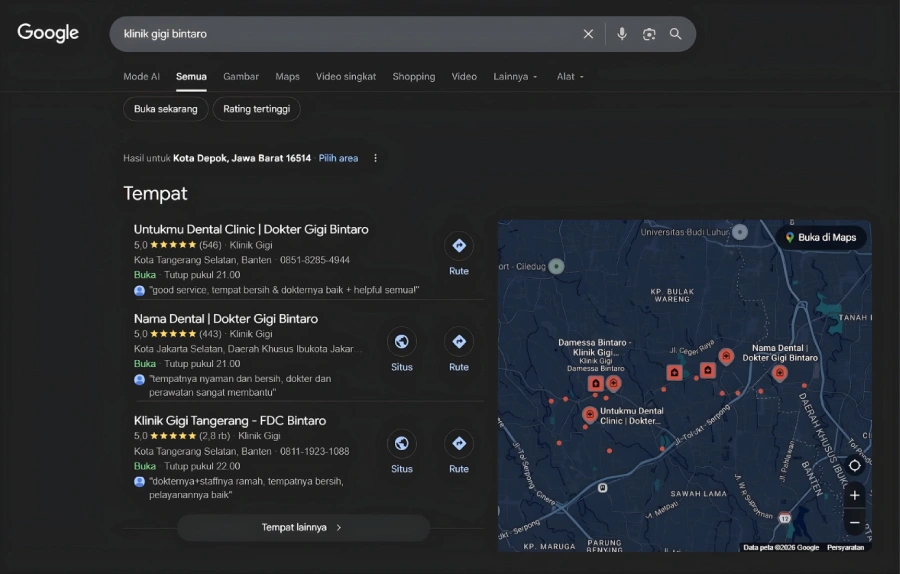This screenshot has height=574, width=900.
Task: Open the review "dokternya+staffnya ramah"
Action: click(246, 488)
